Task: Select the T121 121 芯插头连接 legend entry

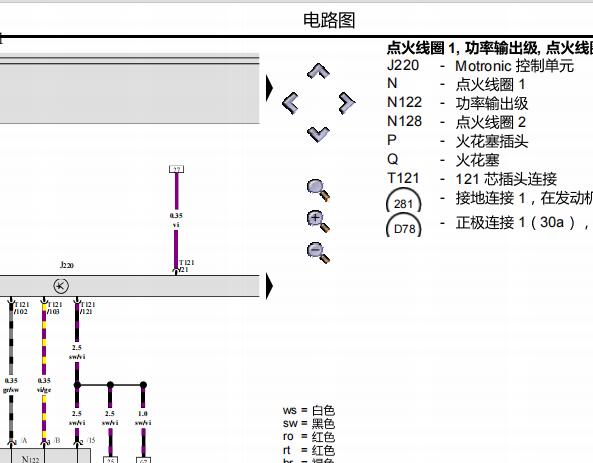Action: coord(472,179)
